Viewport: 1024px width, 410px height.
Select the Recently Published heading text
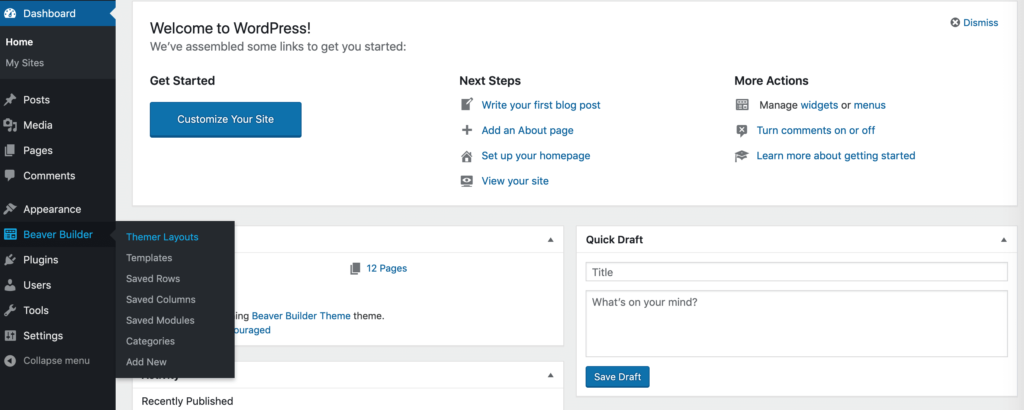[187, 401]
